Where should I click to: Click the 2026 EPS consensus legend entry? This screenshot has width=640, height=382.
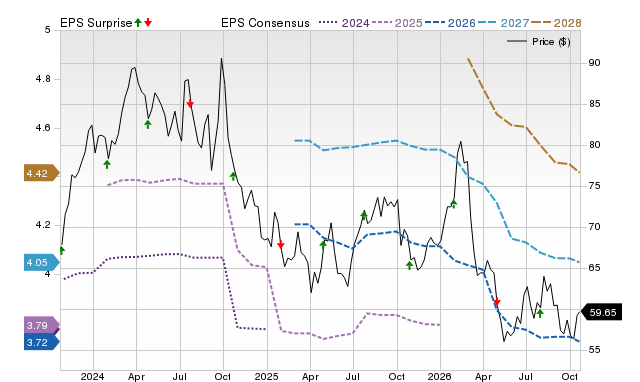[450, 23]
